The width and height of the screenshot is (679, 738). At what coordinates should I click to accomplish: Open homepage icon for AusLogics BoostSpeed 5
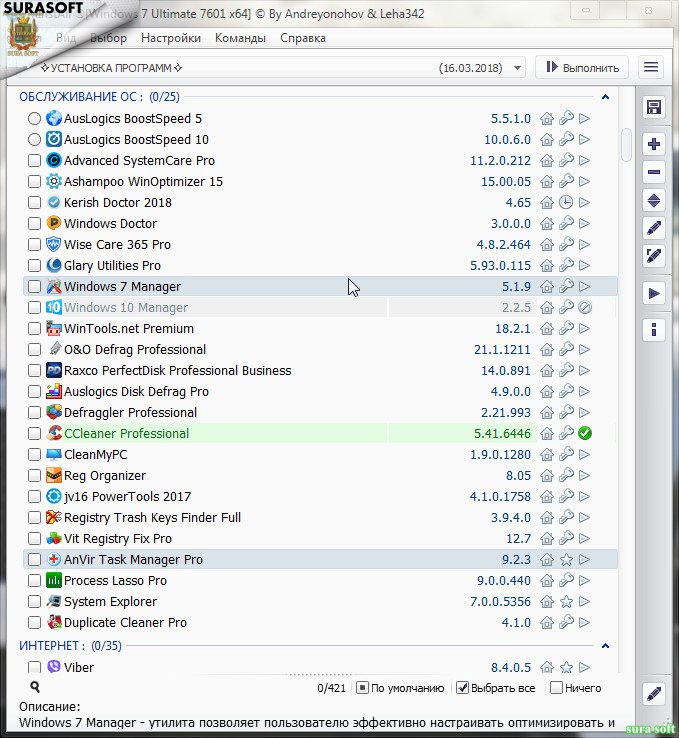(x=546, y=119)
